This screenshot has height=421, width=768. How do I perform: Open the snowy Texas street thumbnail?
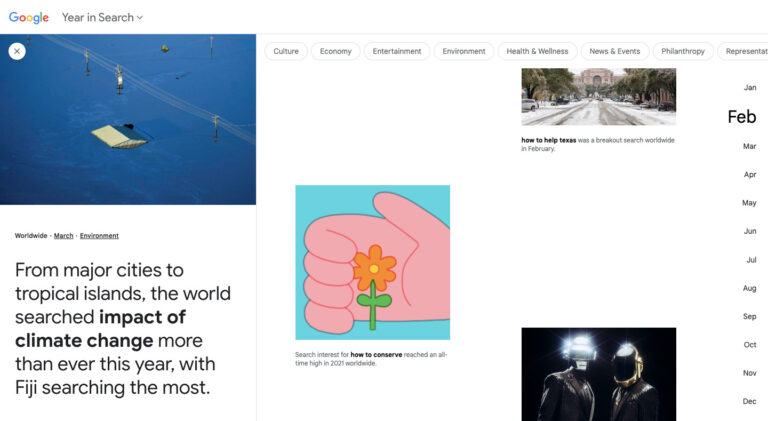coord(599,97)
